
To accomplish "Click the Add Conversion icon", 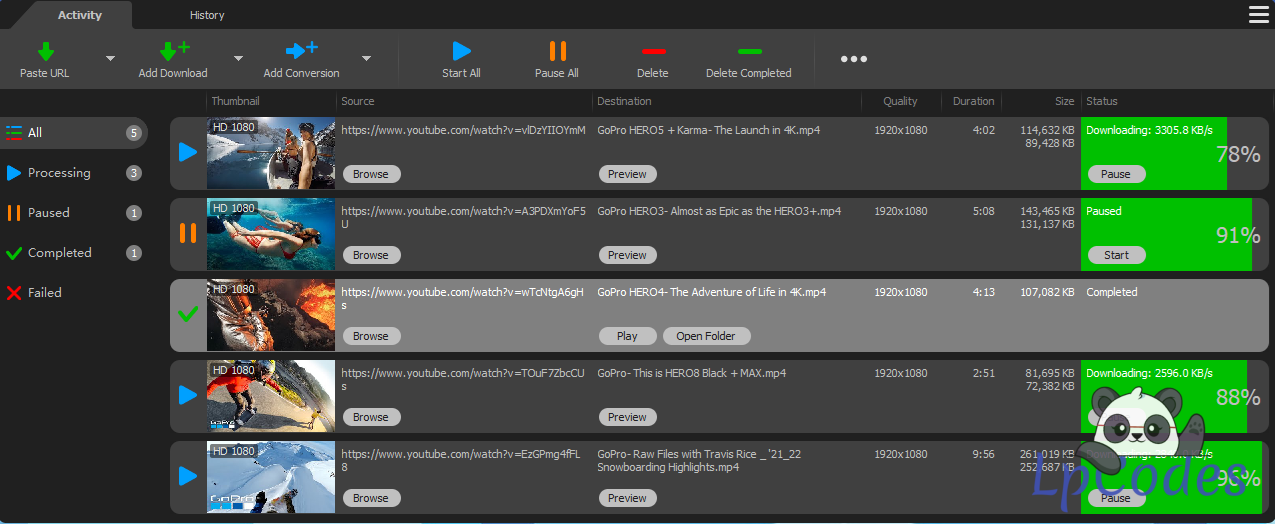I will click(x=301, y=51).
